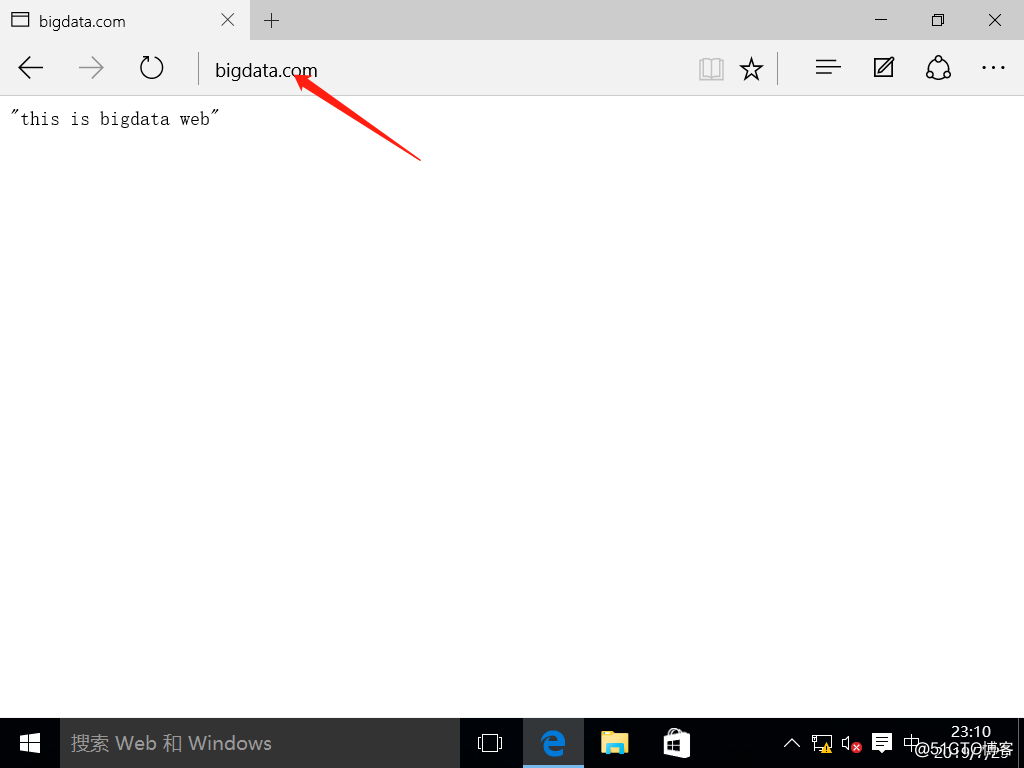Open the Share icon
This screenshot has height=768, width=1024.
pyautogui.click(x=938, y=68)
